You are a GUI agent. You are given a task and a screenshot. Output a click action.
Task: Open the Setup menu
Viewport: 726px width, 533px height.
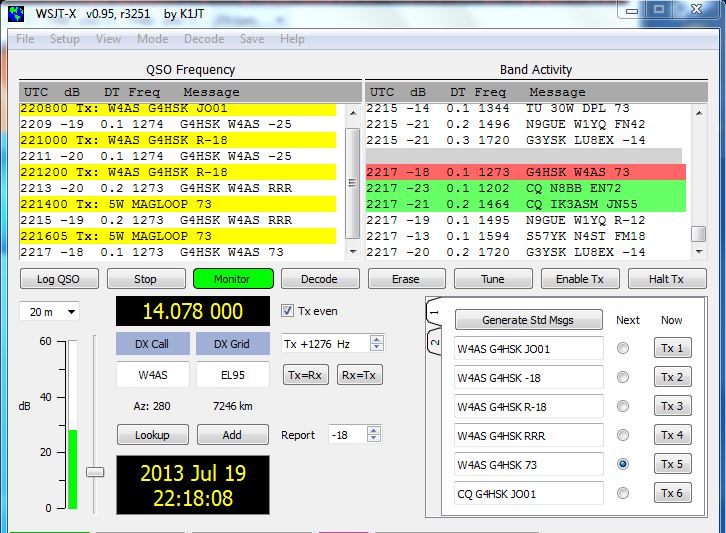[x=65, y=39]
